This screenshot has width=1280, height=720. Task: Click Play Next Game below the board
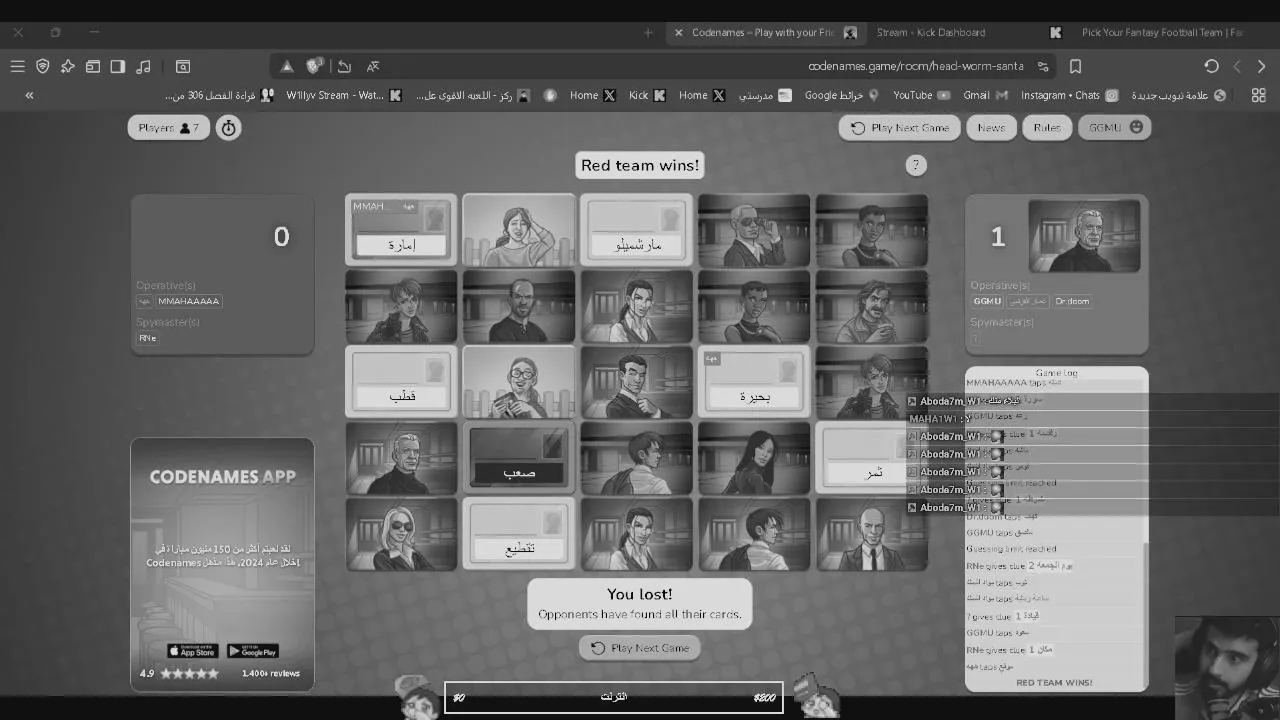(x=640, y=648)
